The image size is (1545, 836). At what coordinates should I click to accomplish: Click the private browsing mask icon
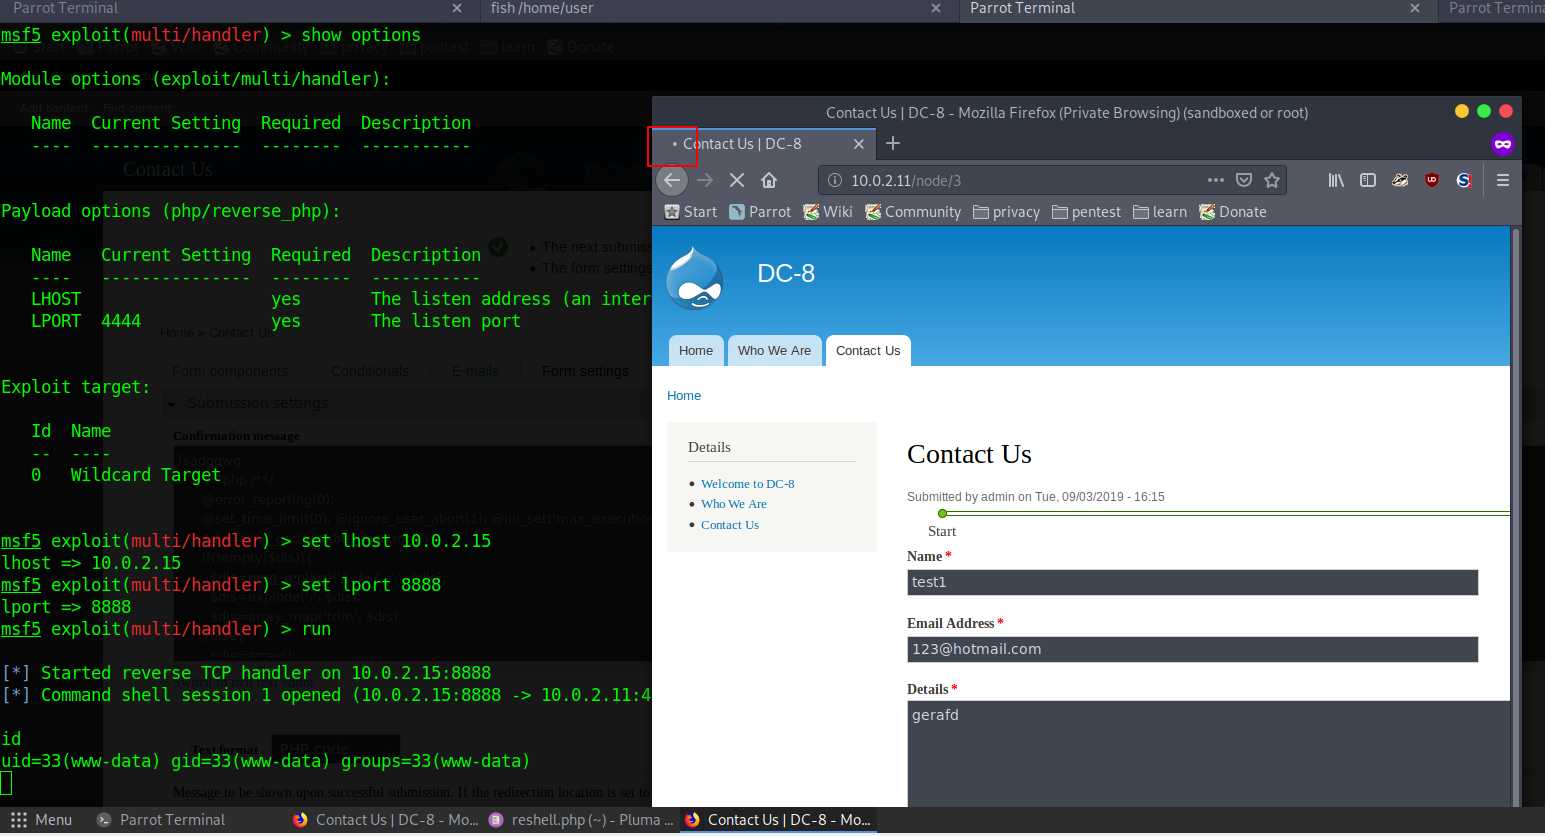coord(1502,144)
